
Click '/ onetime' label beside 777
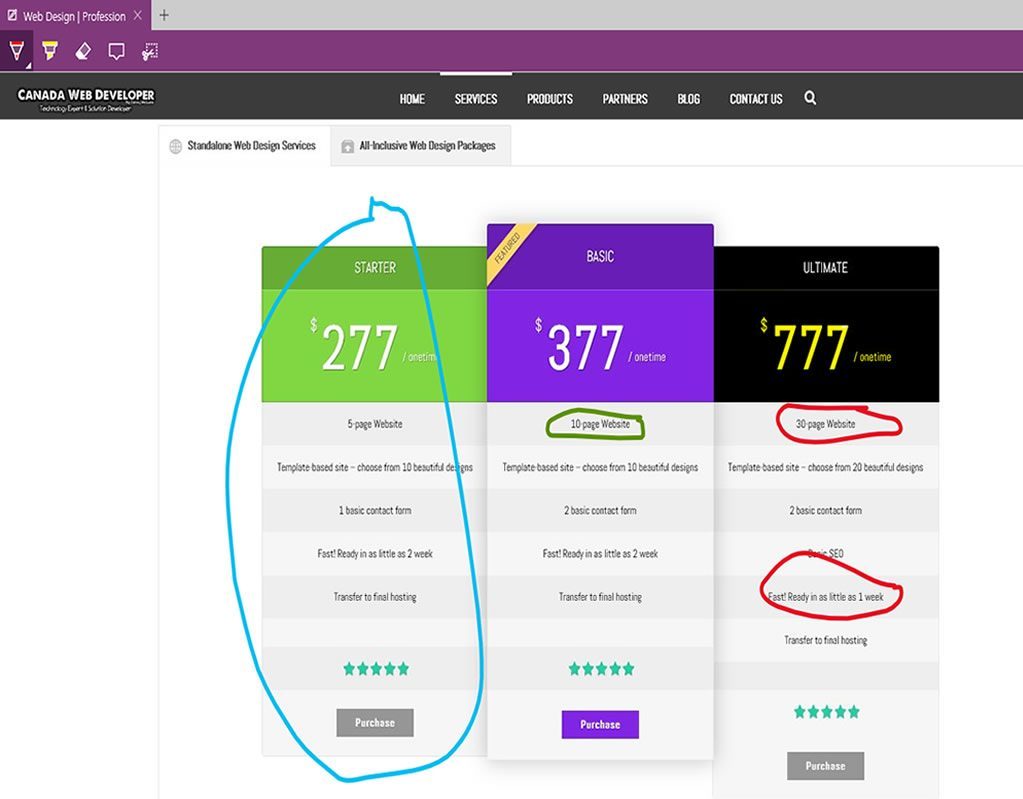(872, 357)
